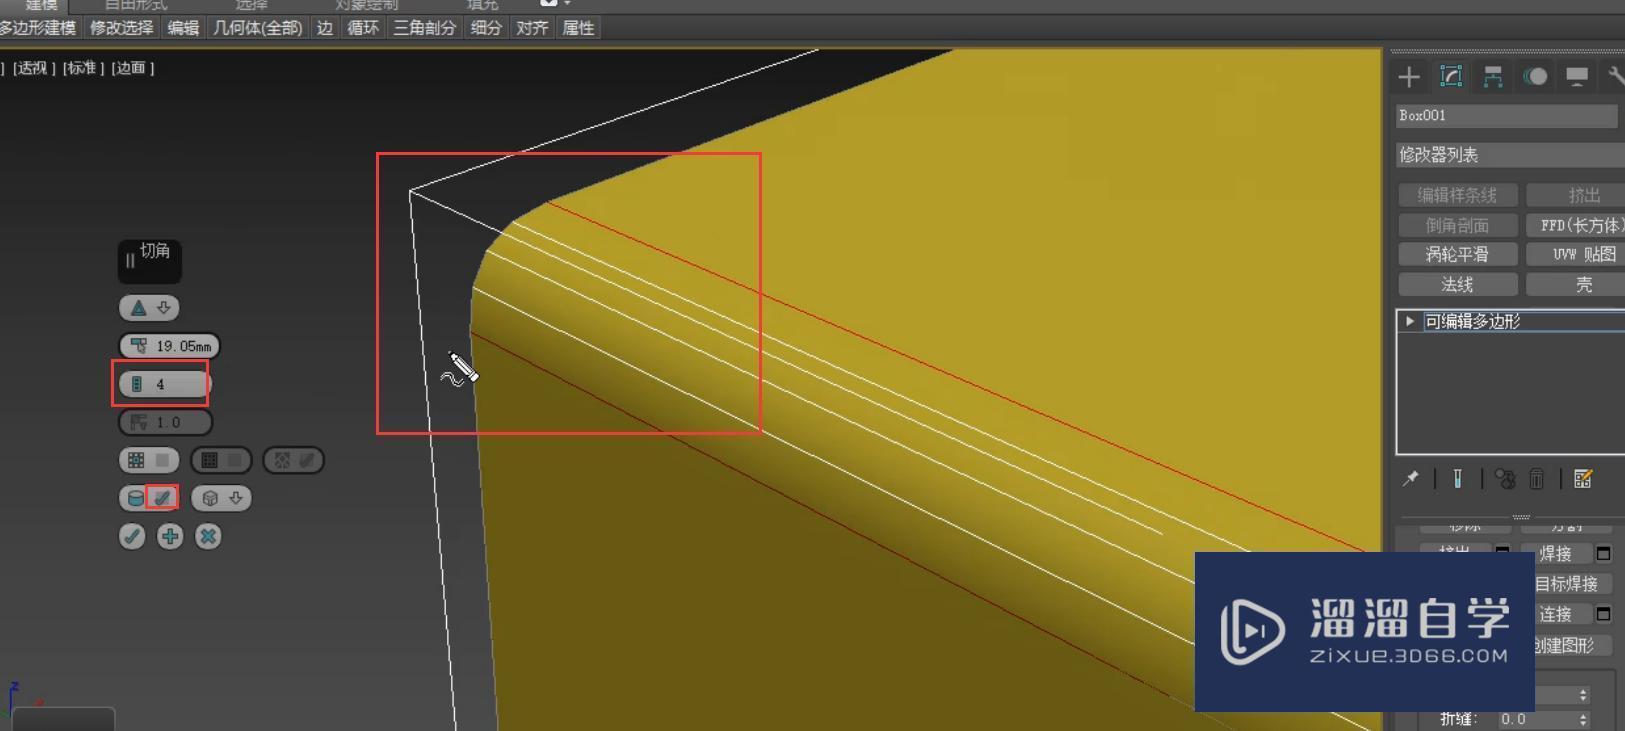Open Configure Modifier Sets icon
The height and width of the screenshot is (731, 1625).
1583,479
